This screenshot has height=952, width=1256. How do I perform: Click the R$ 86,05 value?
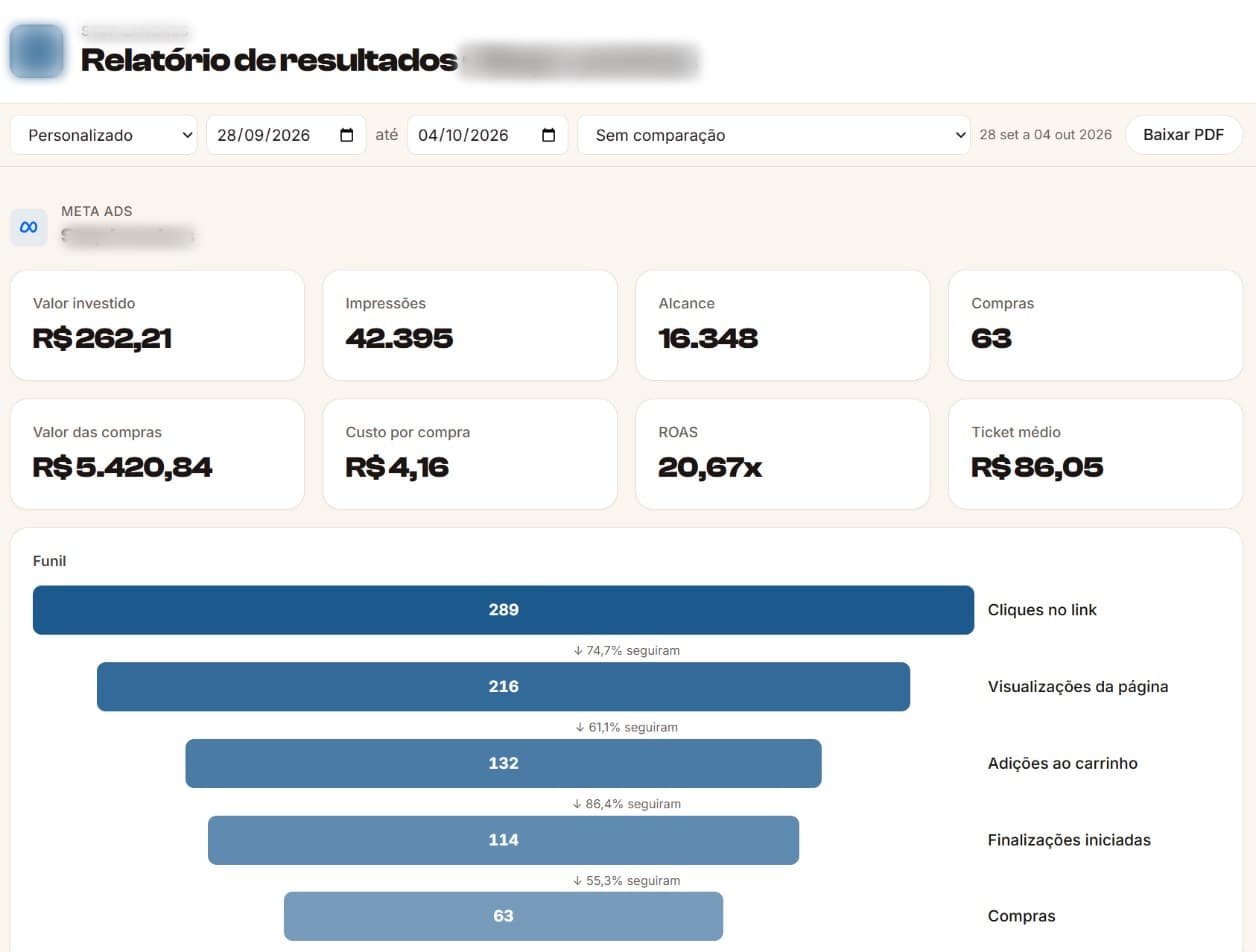click(1037, 467)
